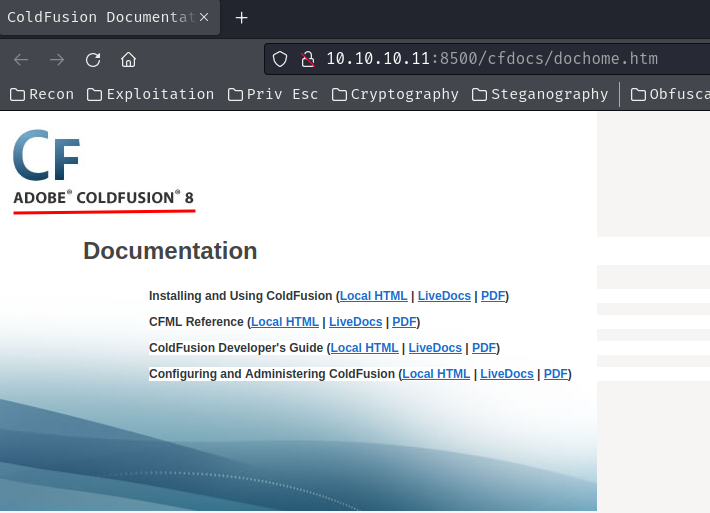Screen dimensions: 710x513
Task: Go to the browser home page icon
Action: pyautogui.click(x=129, y=59)
